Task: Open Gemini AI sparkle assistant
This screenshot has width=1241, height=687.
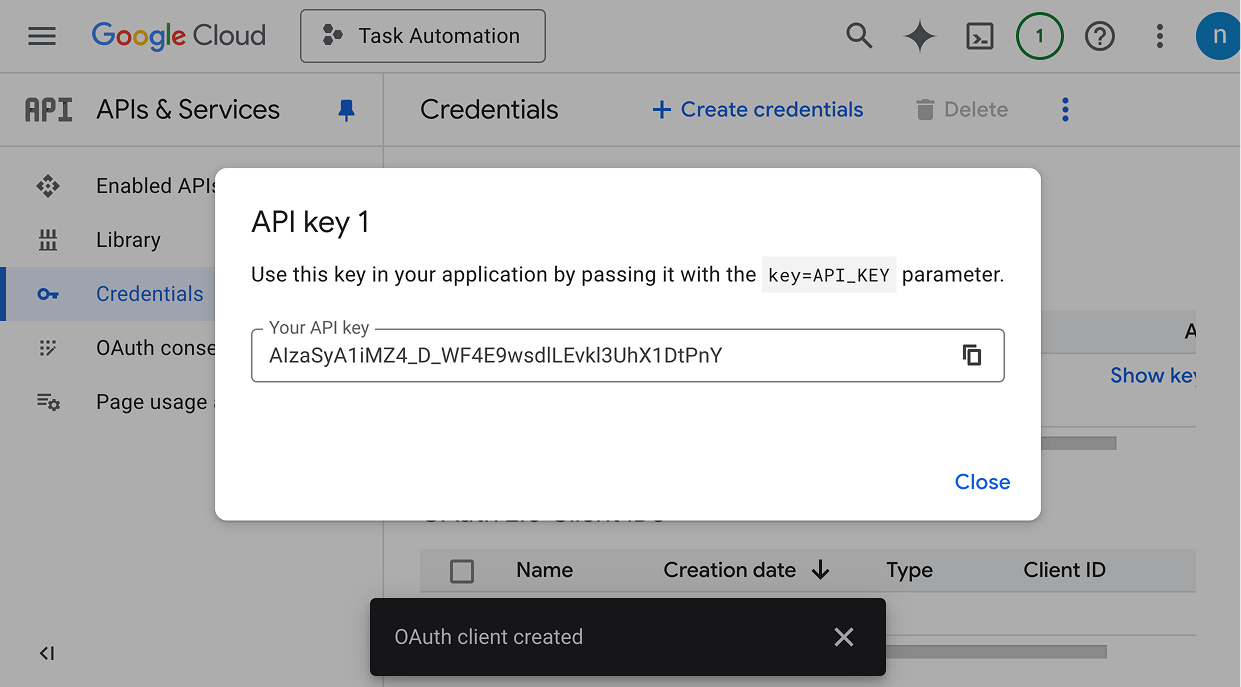Action: (x=919, y=37)
